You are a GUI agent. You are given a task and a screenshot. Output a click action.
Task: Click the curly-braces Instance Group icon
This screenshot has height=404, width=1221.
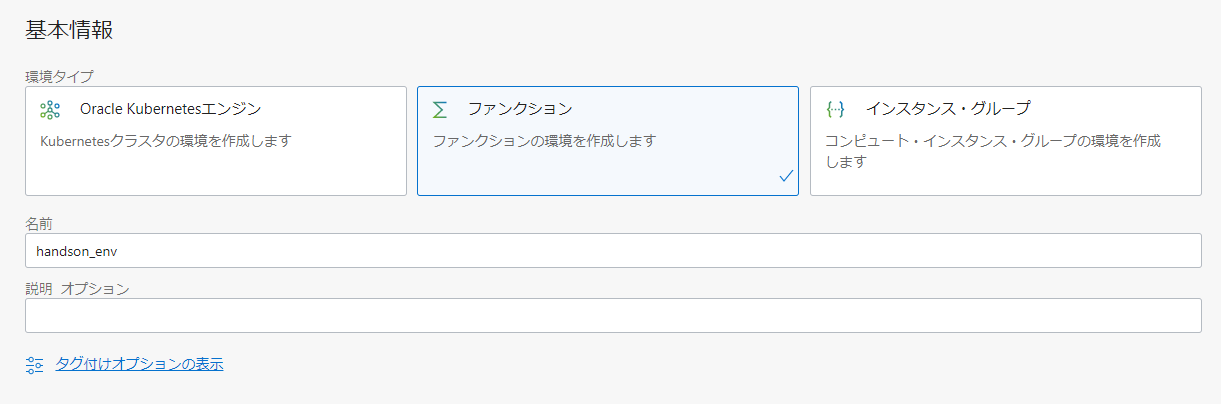(835, 109)
